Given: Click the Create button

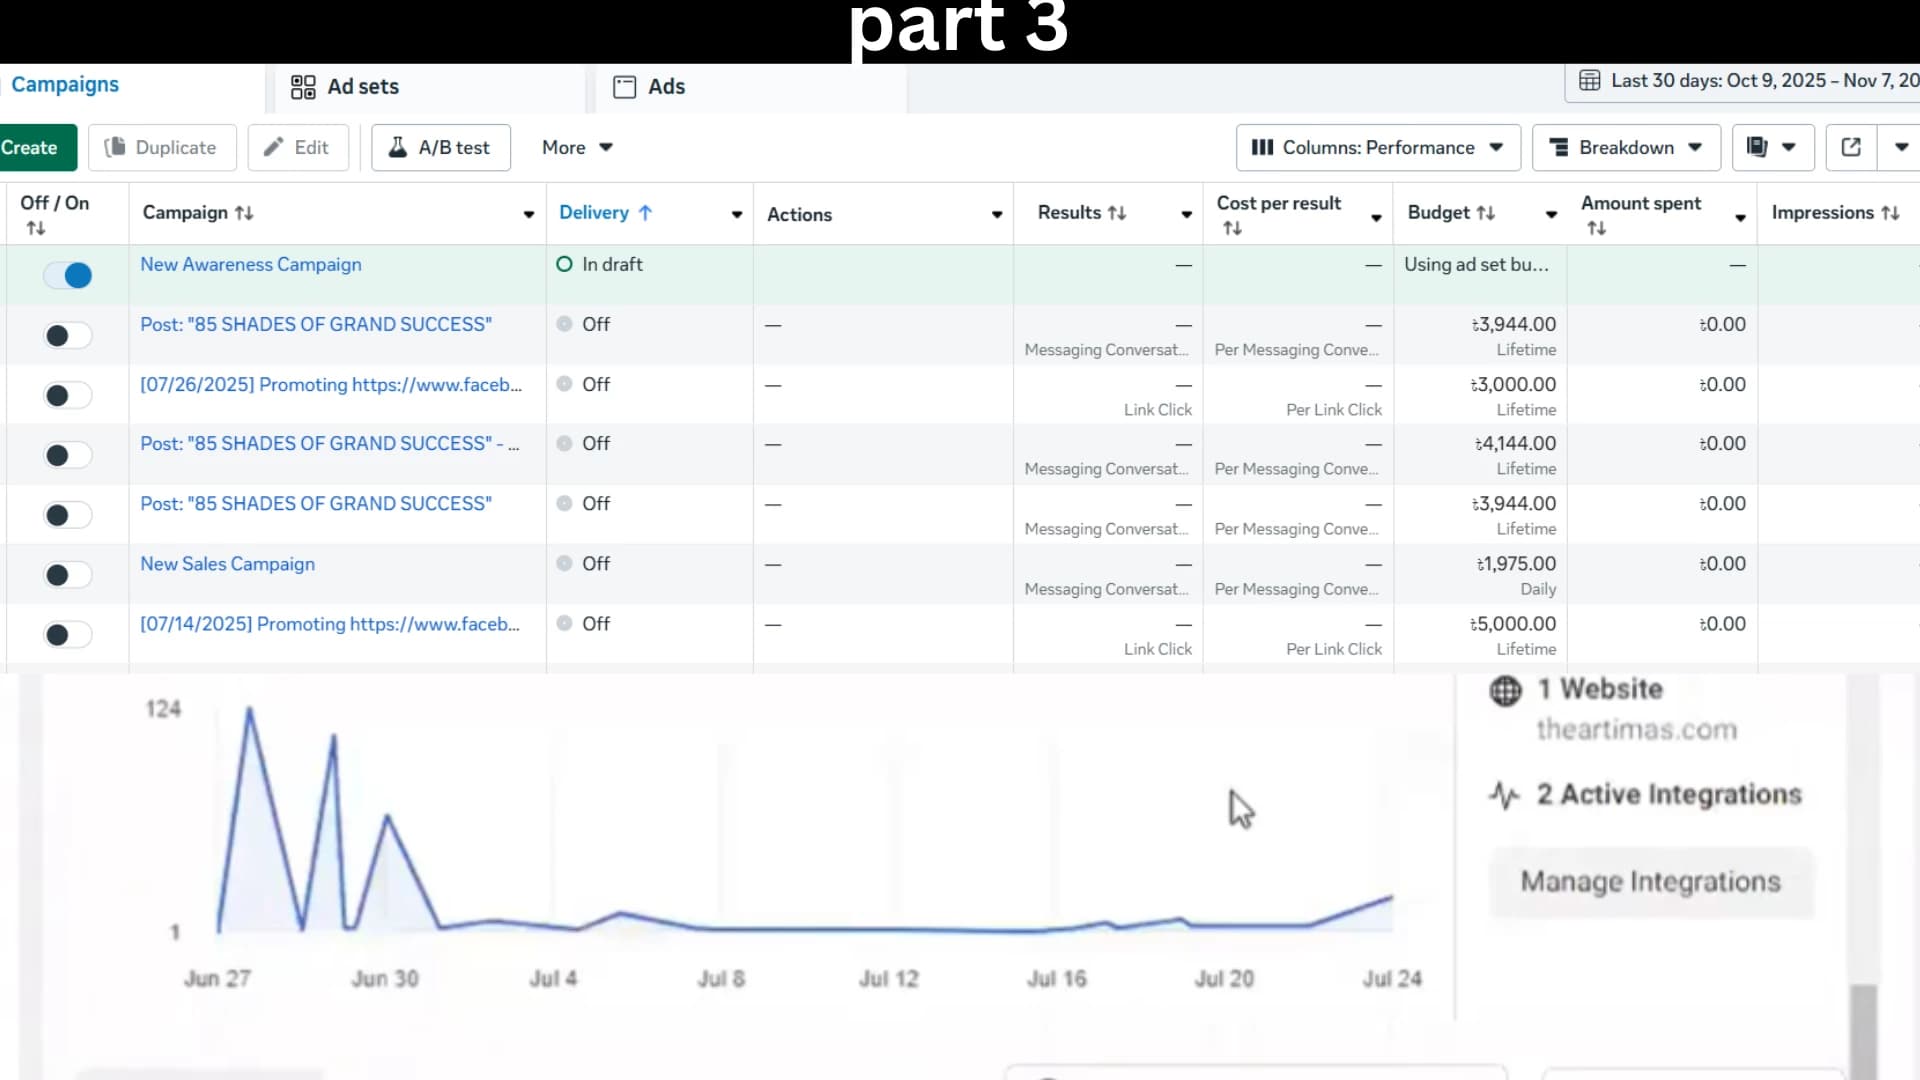Looking at the screenshot, I should point(36,147).
